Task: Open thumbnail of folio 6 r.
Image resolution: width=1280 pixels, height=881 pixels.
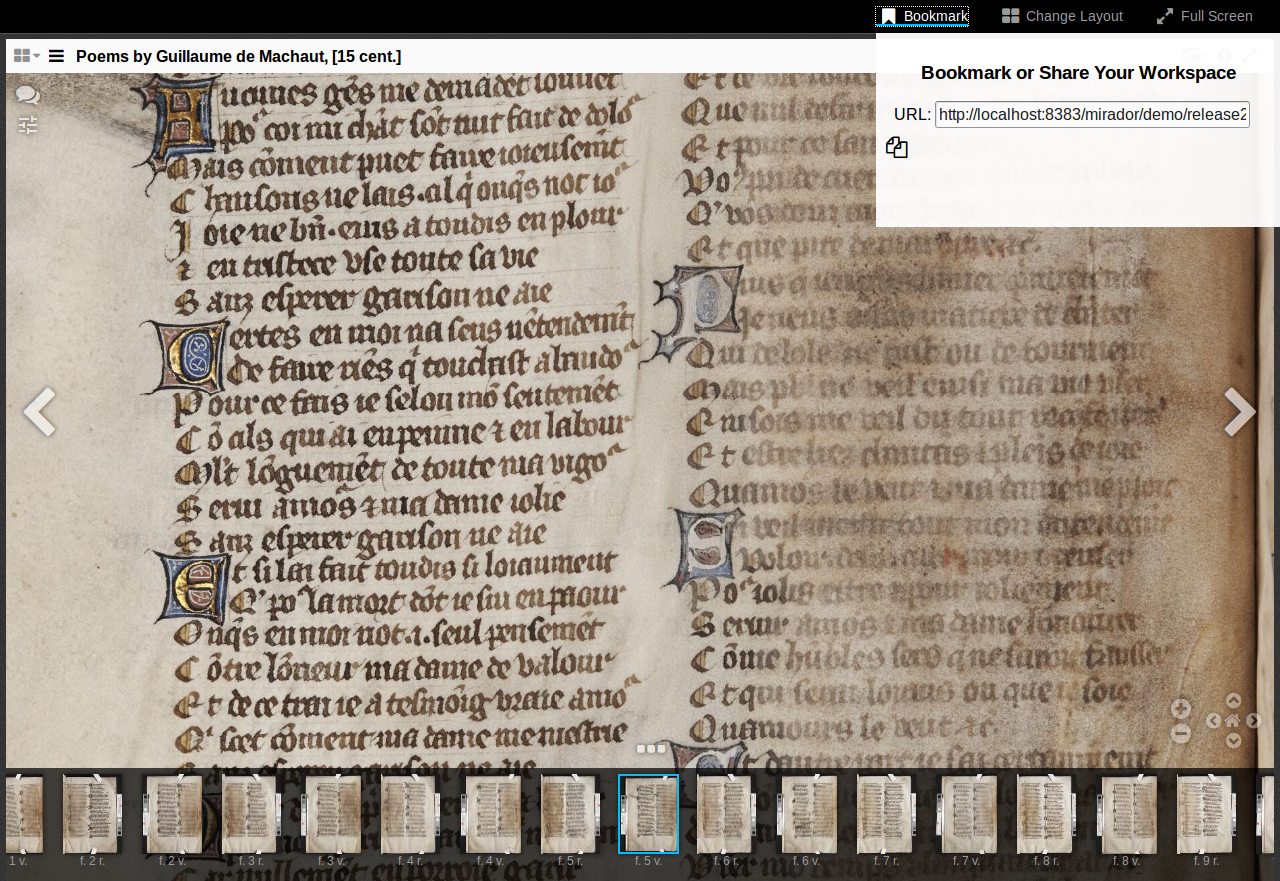Action: tap(727, 814)
